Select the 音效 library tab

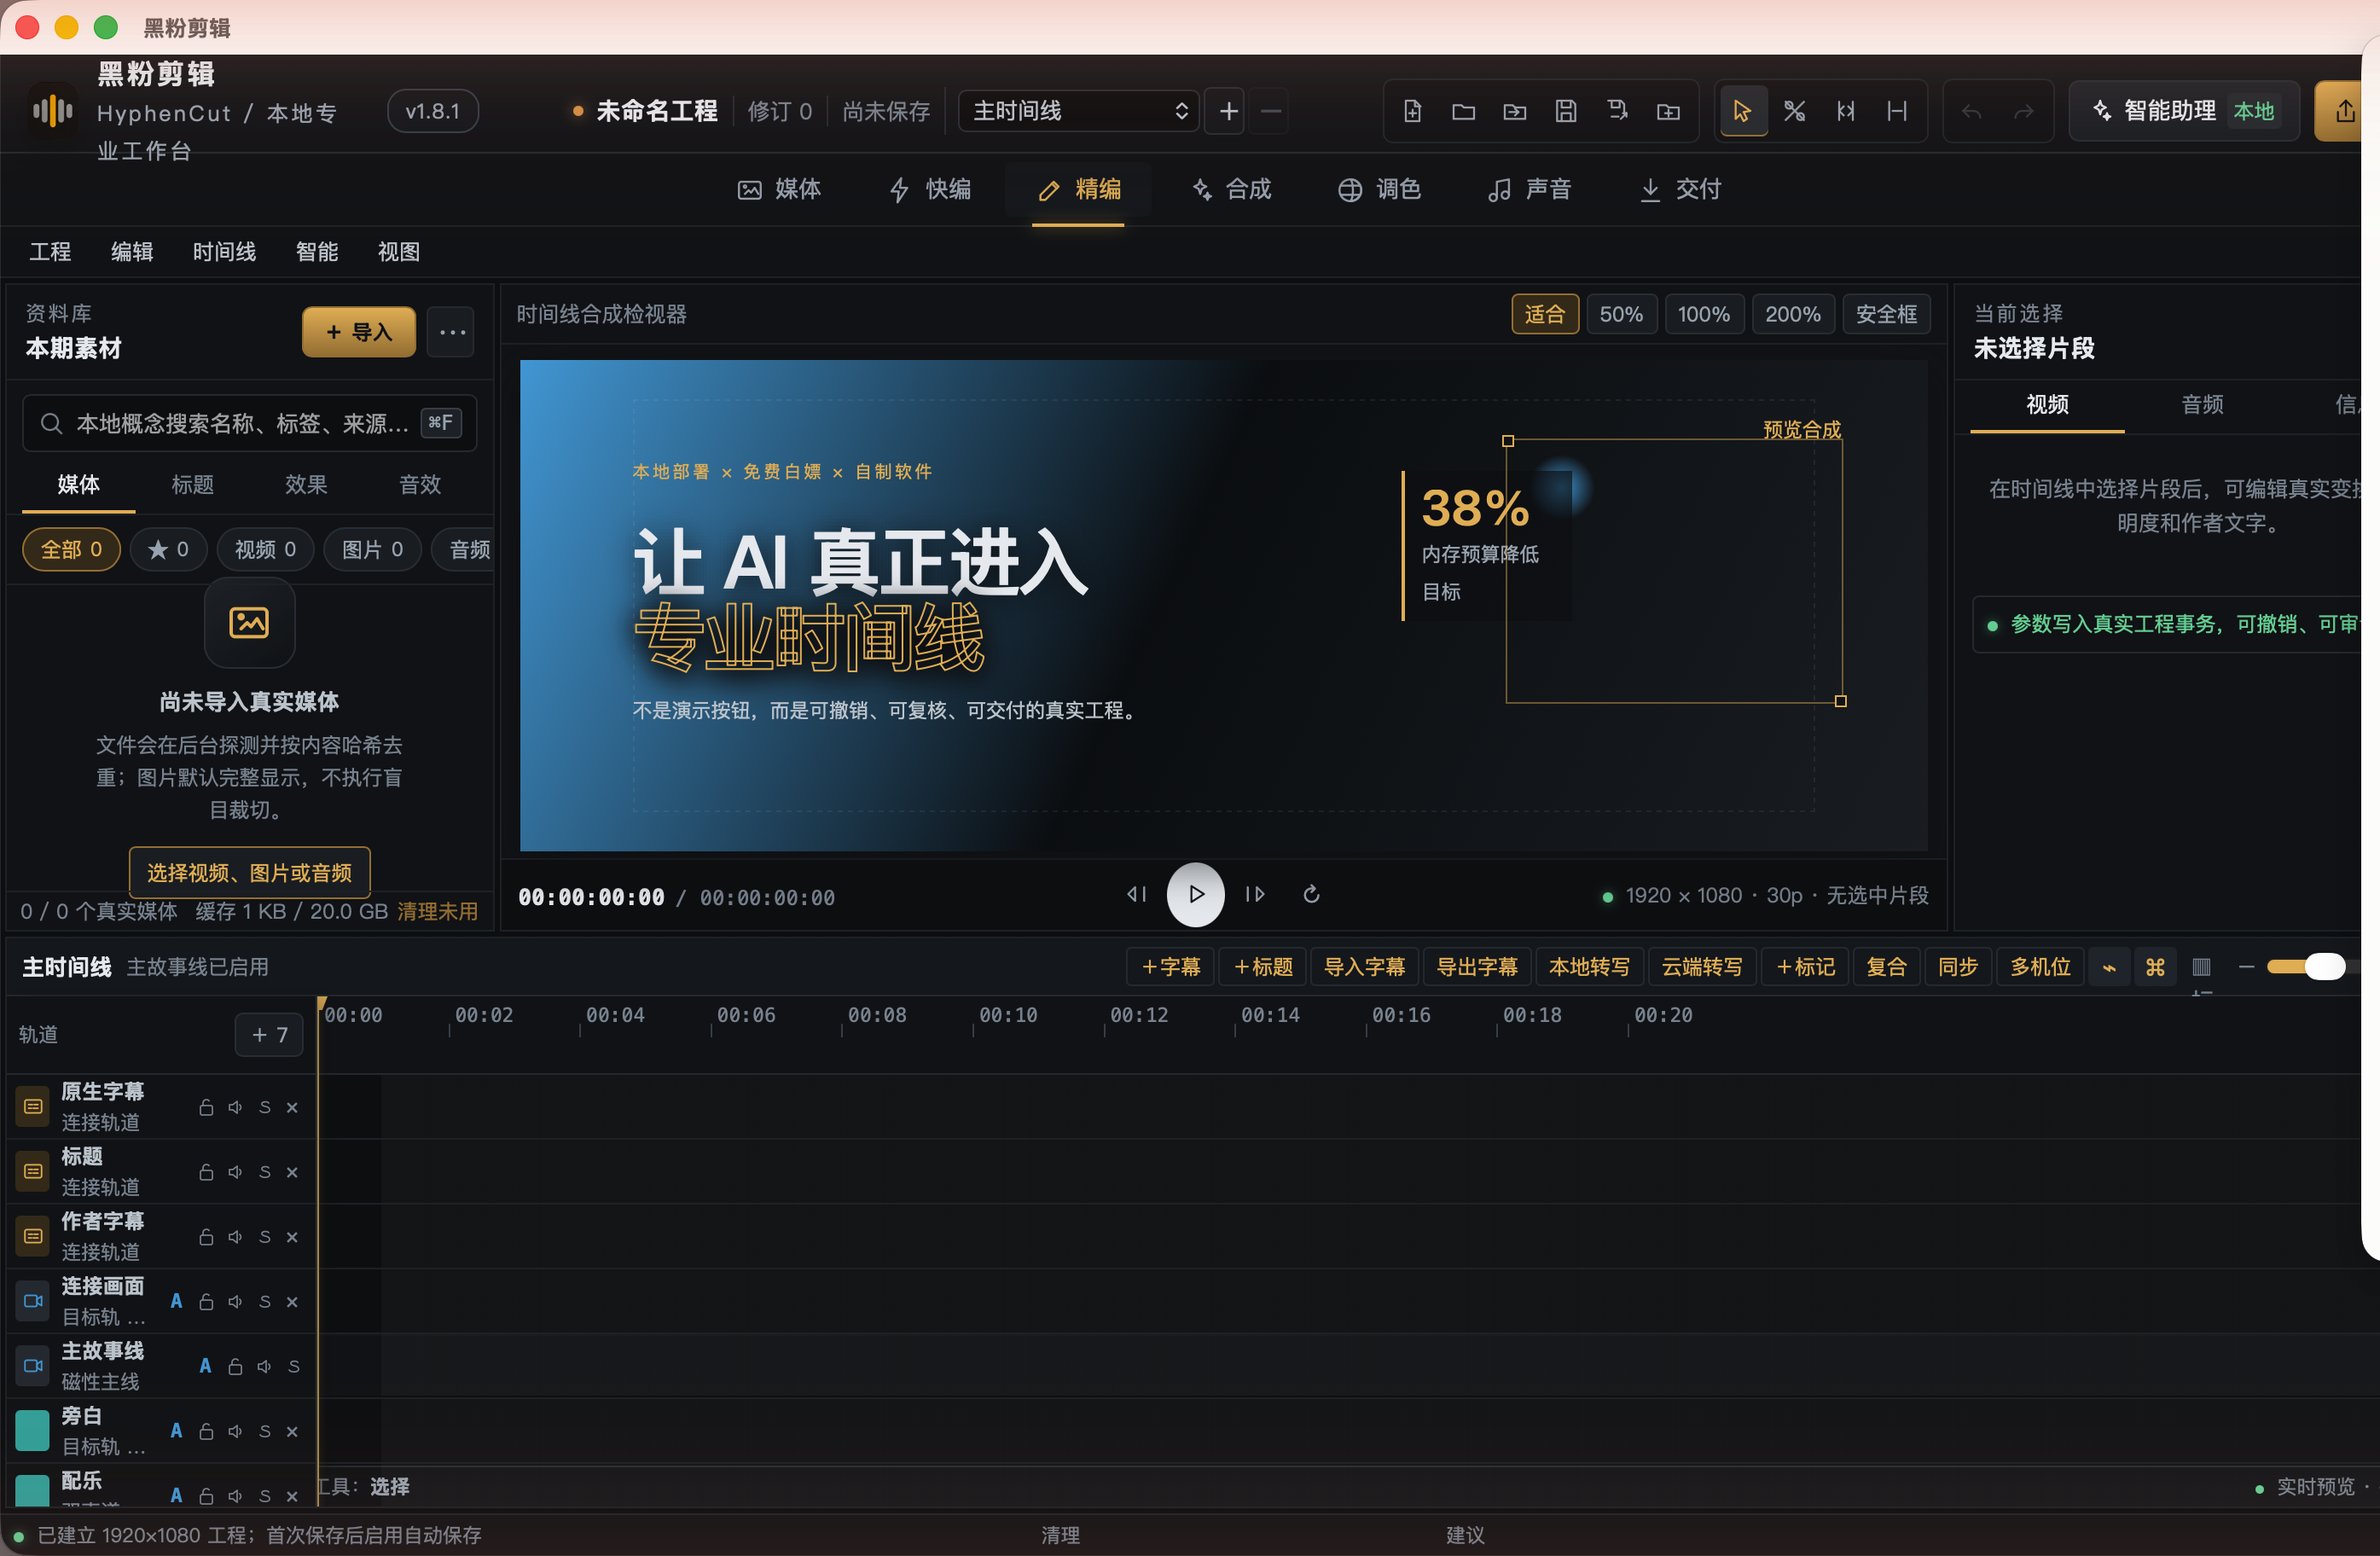pyautogui.click(x=420, y=485)
